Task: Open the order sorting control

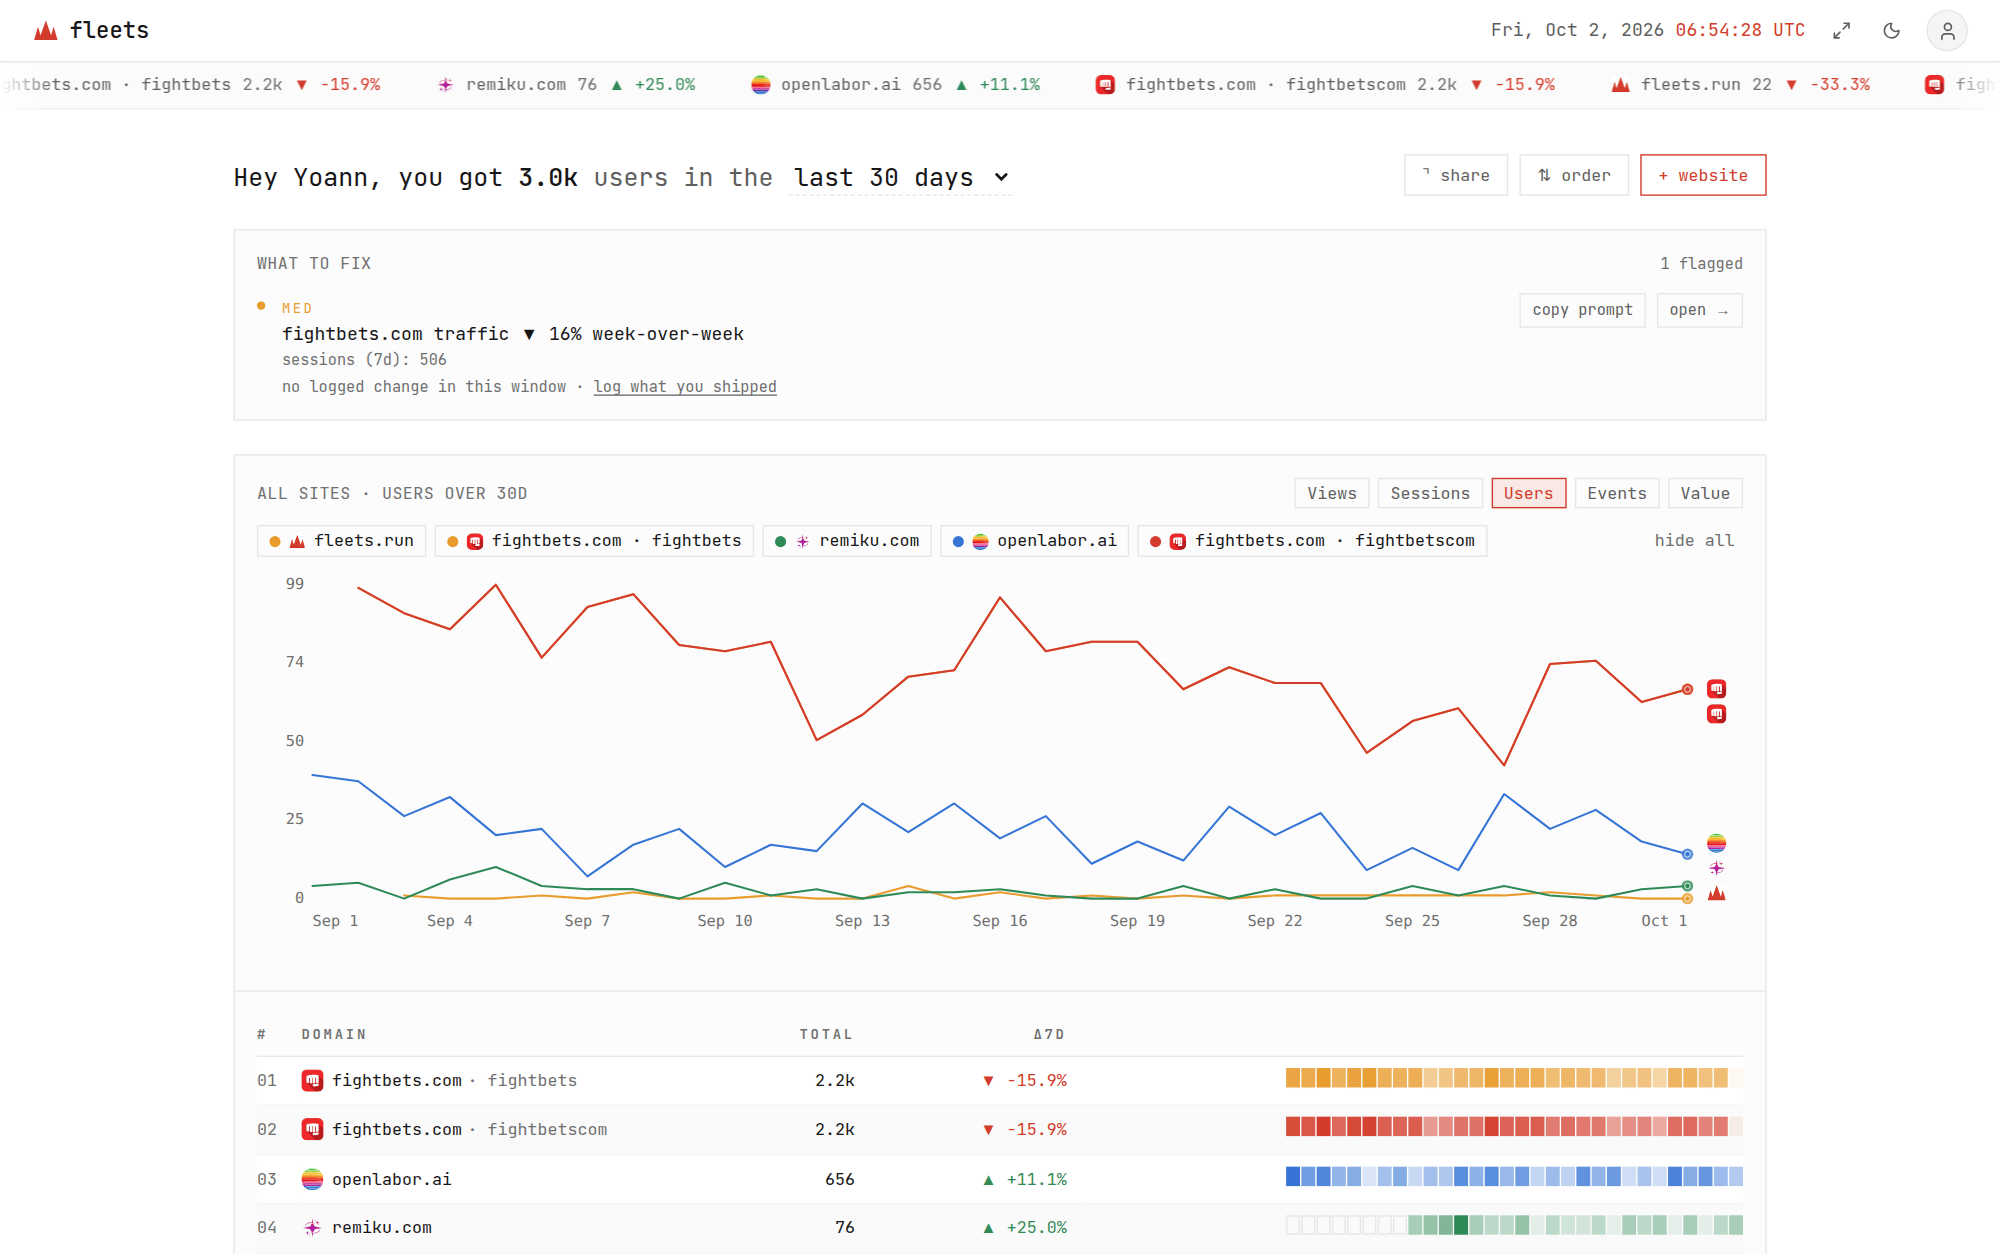Action: click(1574, 175)
